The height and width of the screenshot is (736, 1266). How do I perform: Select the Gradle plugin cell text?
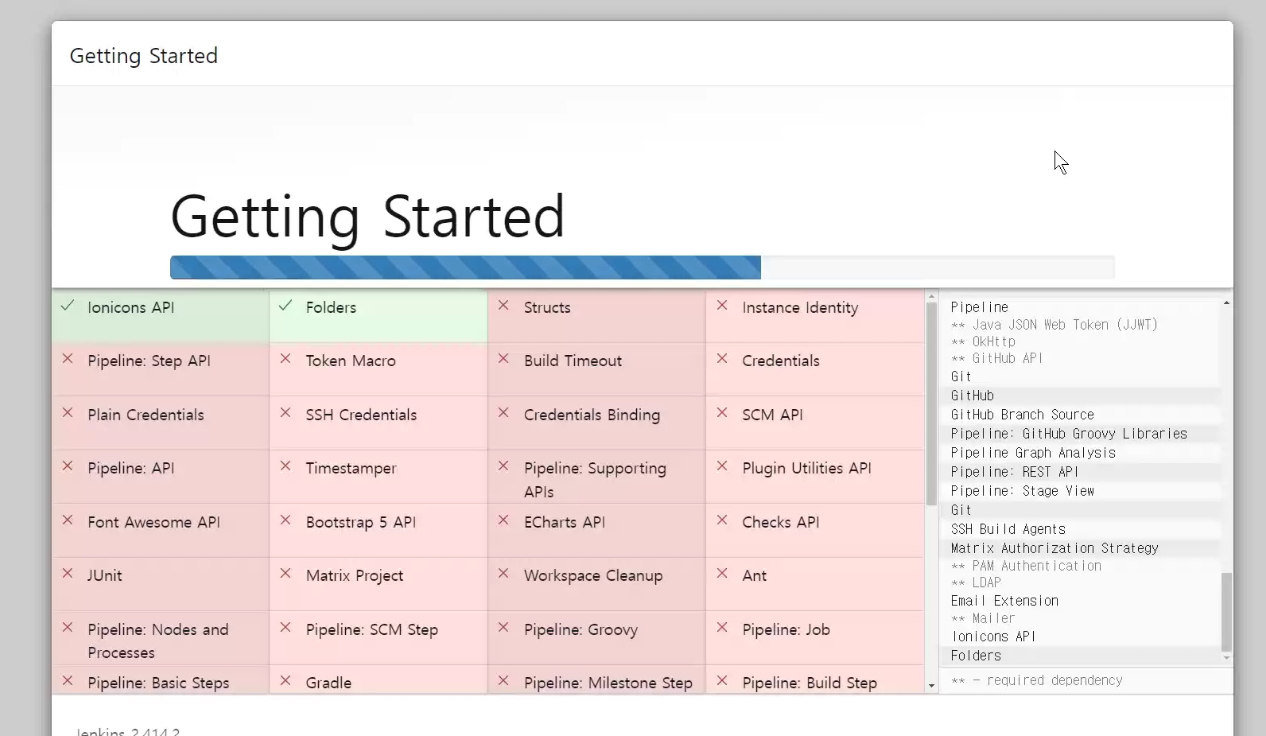328,683
